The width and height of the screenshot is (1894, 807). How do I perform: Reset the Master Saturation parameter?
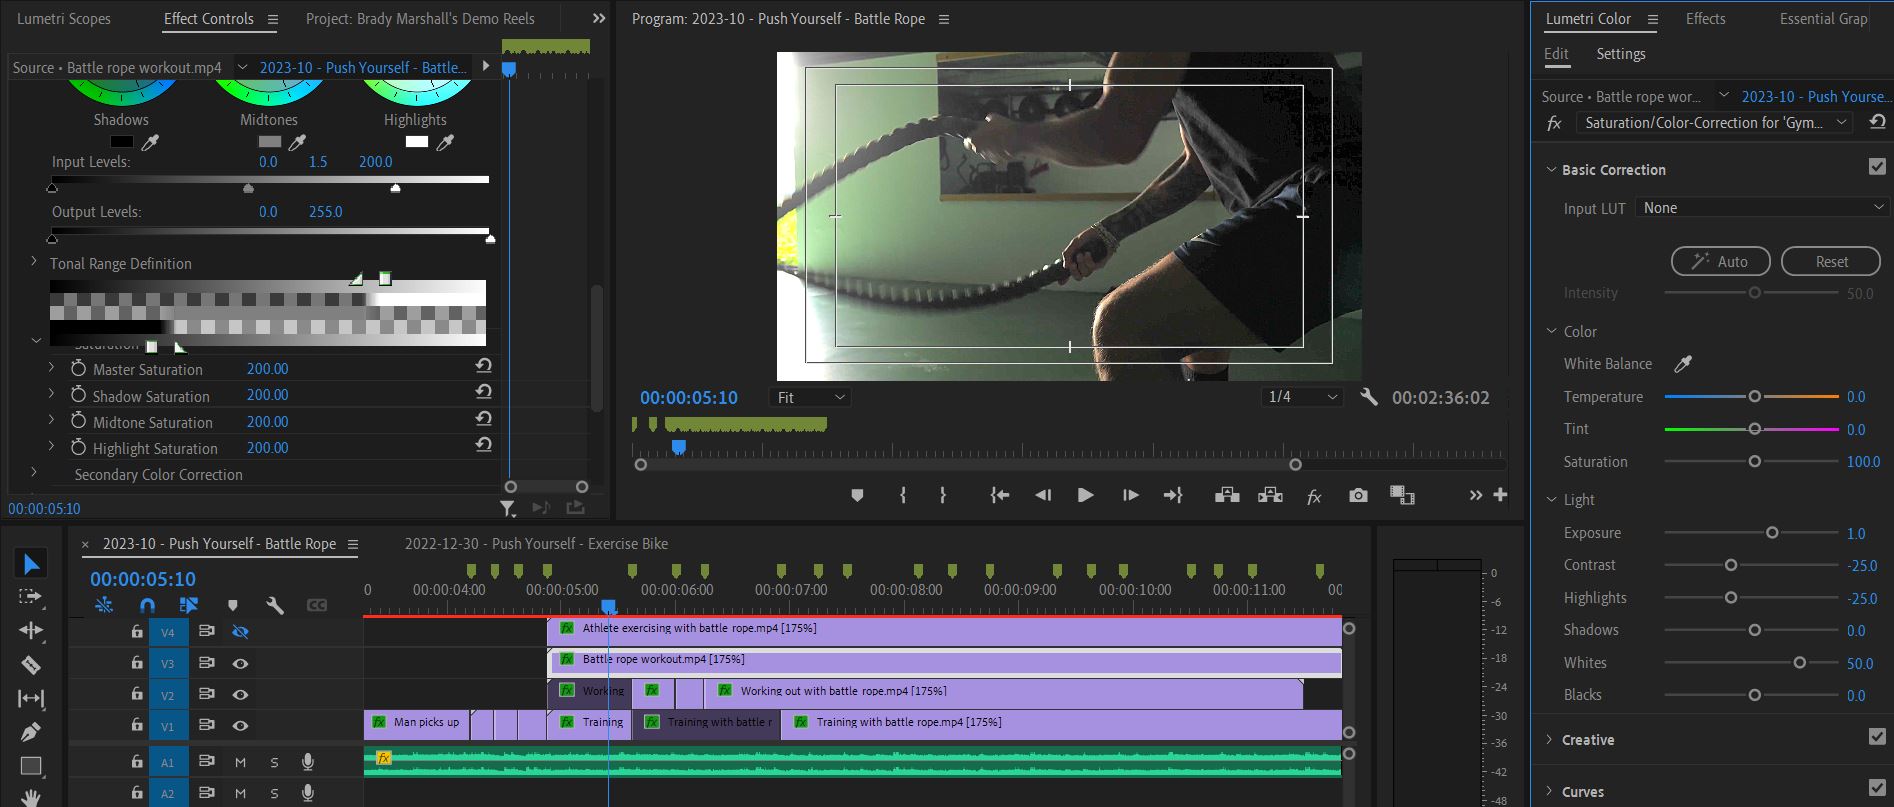pyautogui.click(x=484, y=366)
